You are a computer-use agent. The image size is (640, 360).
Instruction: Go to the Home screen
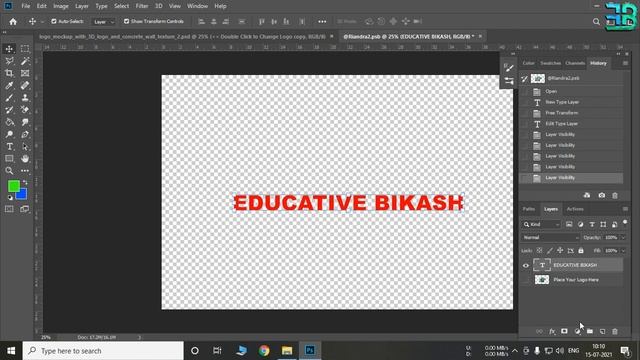(13, 22)
